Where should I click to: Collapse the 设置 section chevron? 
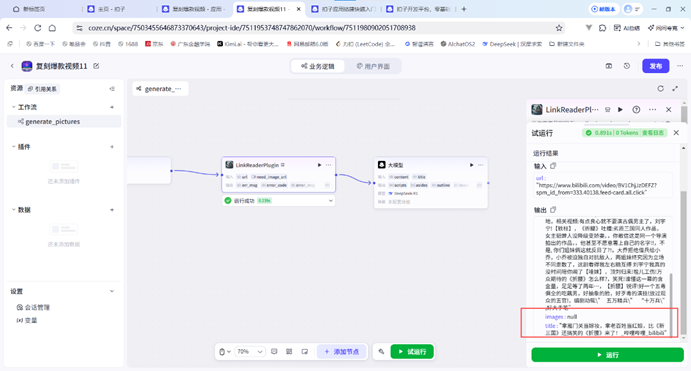click(x=112, y=291)
